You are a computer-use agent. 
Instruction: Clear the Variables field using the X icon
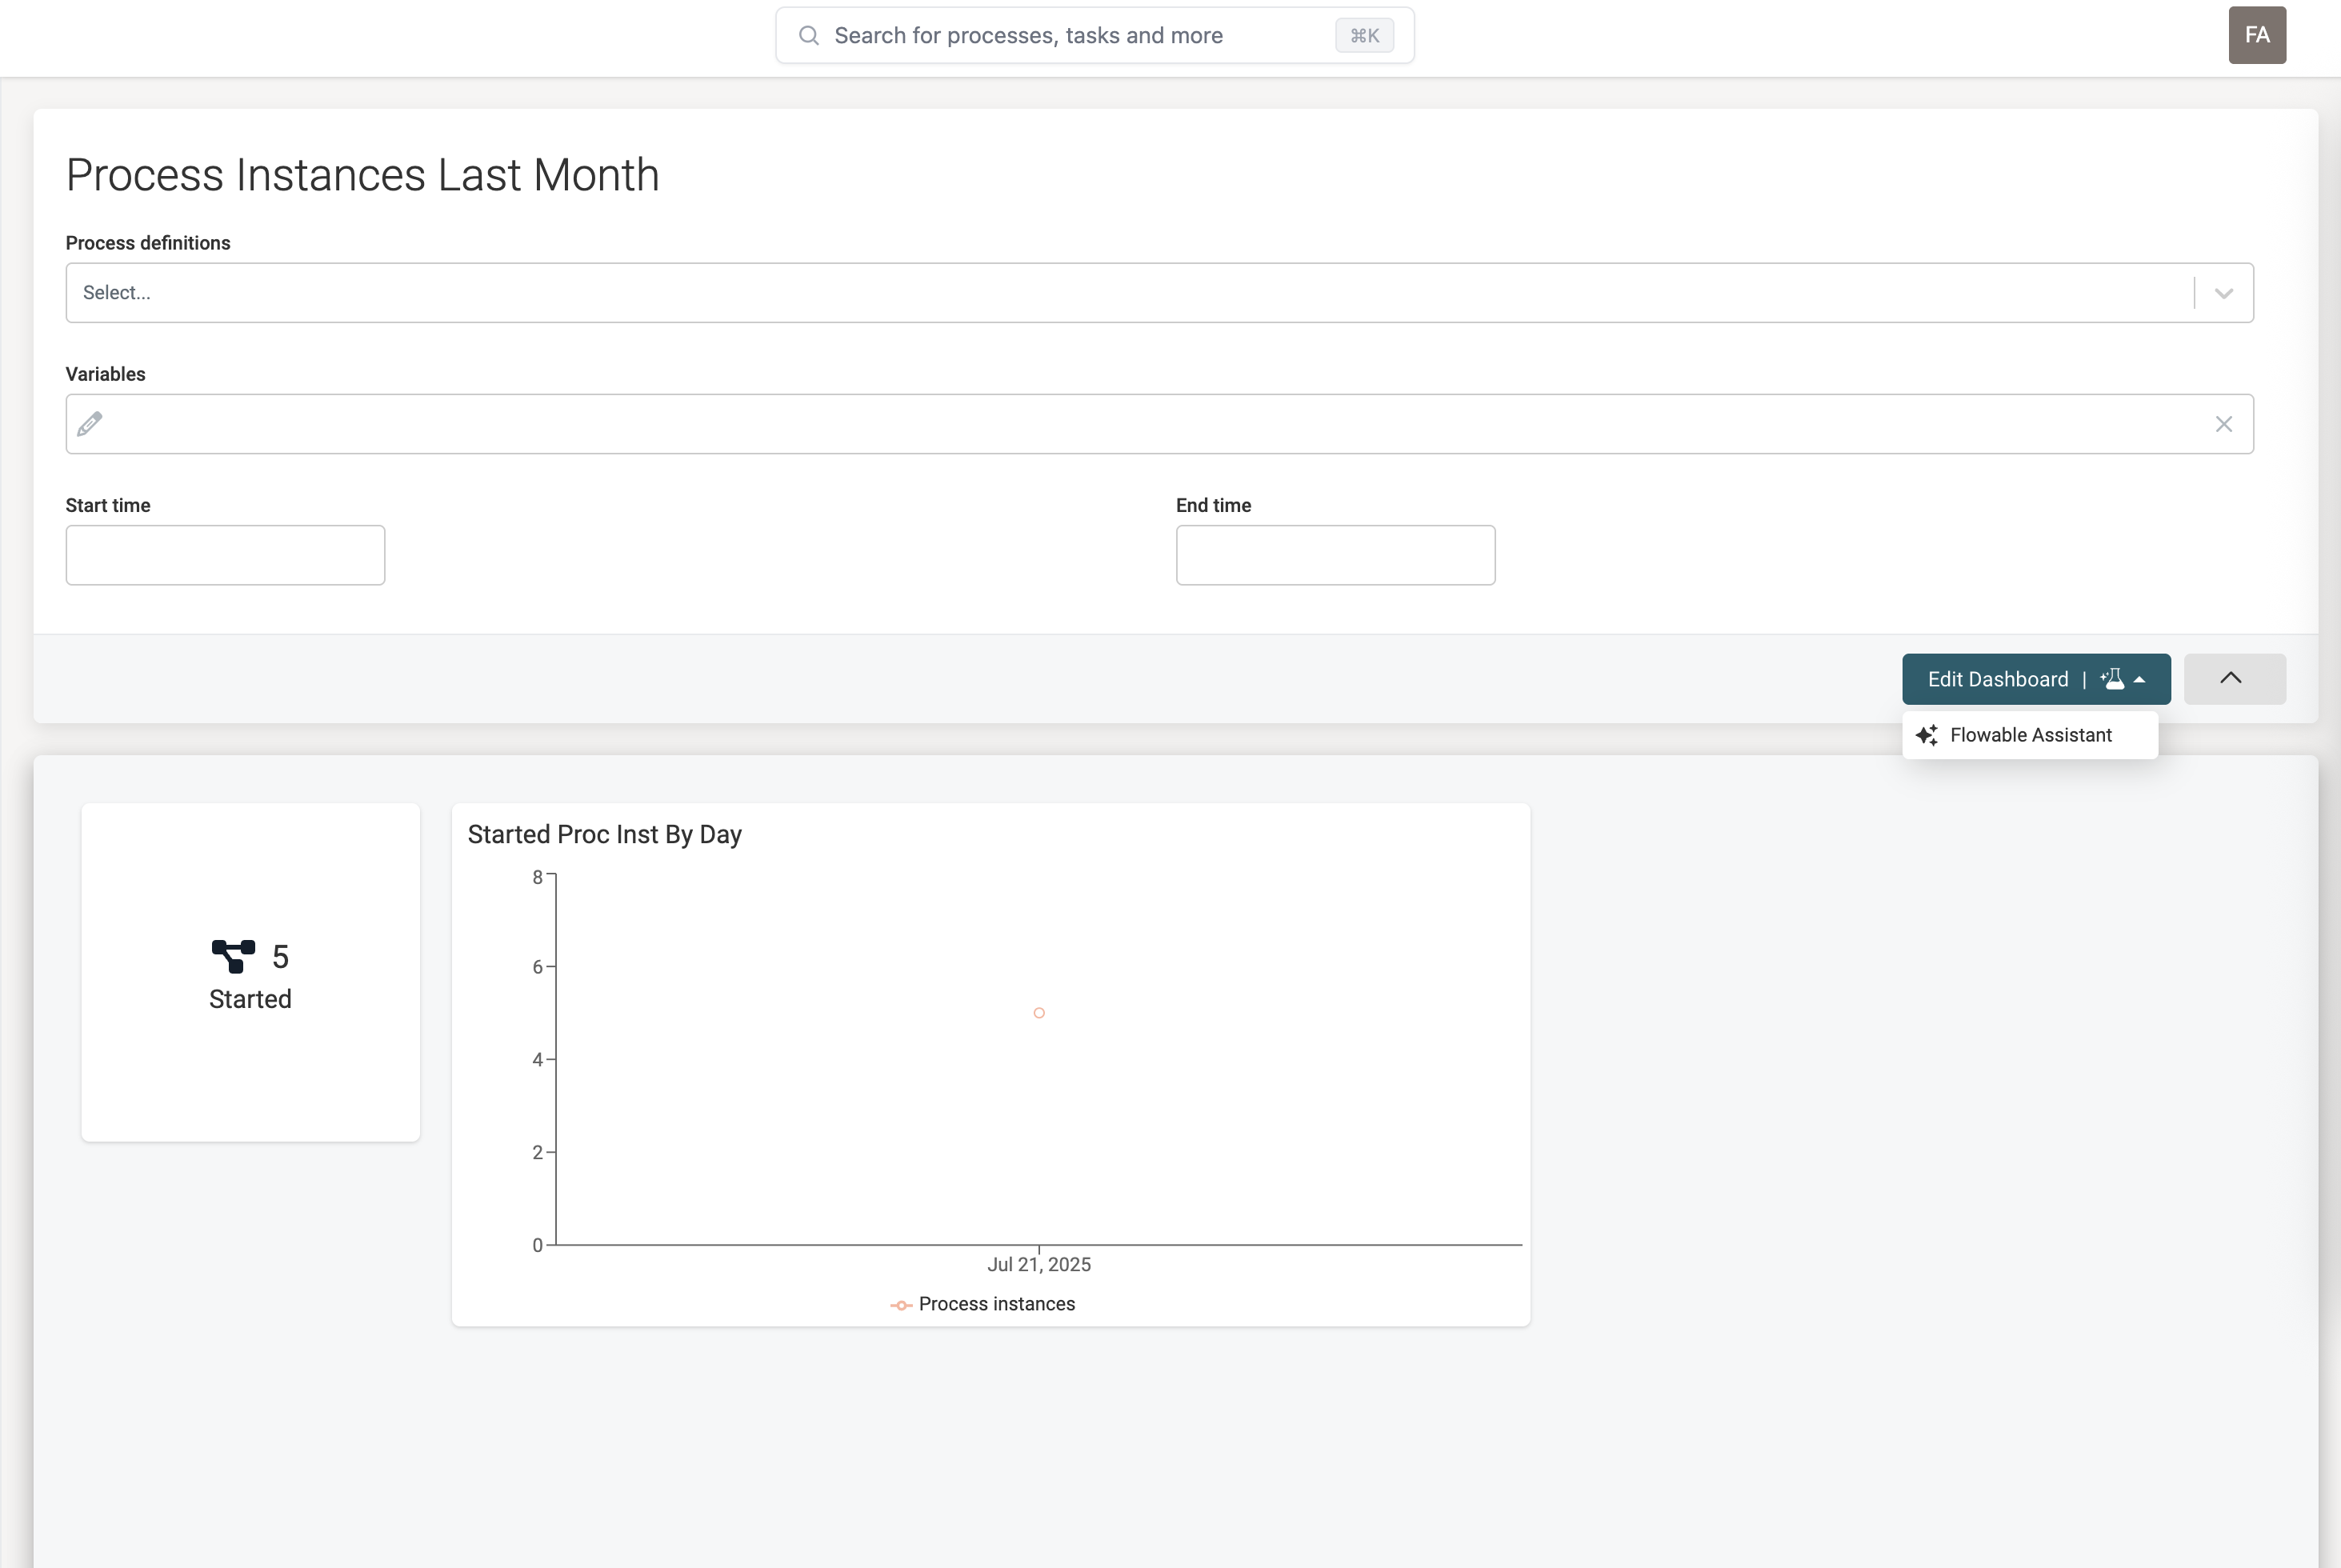click(2224, 424)
